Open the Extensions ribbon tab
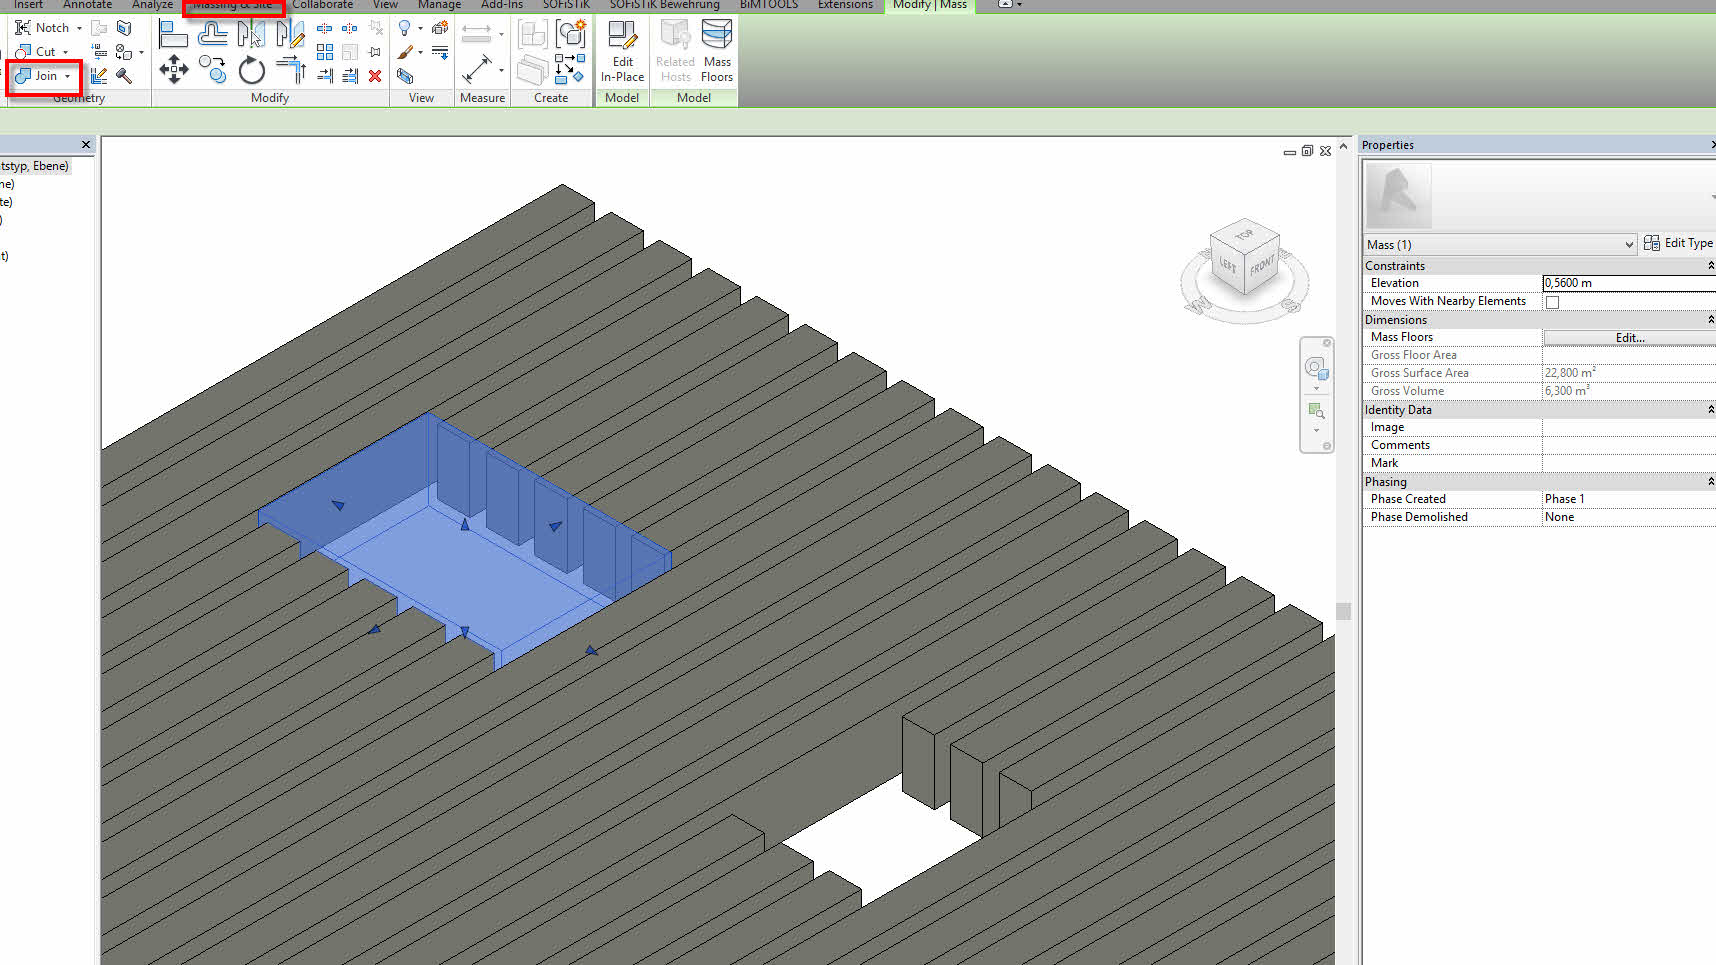Screen dimensions: 1716x965 tap(845, 5)
